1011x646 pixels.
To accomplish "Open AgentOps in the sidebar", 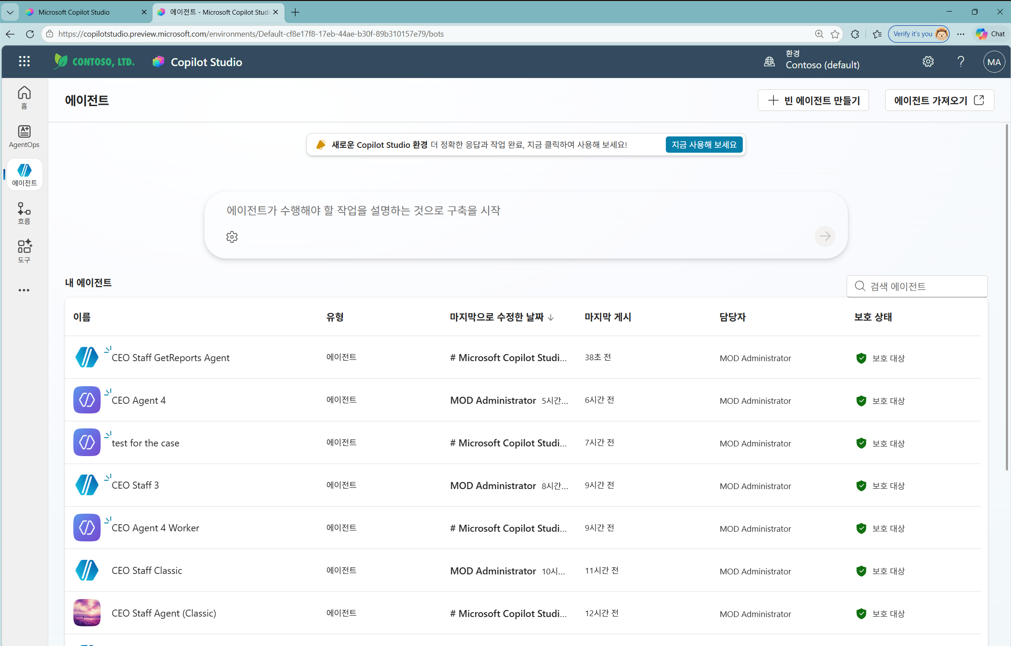I will [x=24, y=136].
